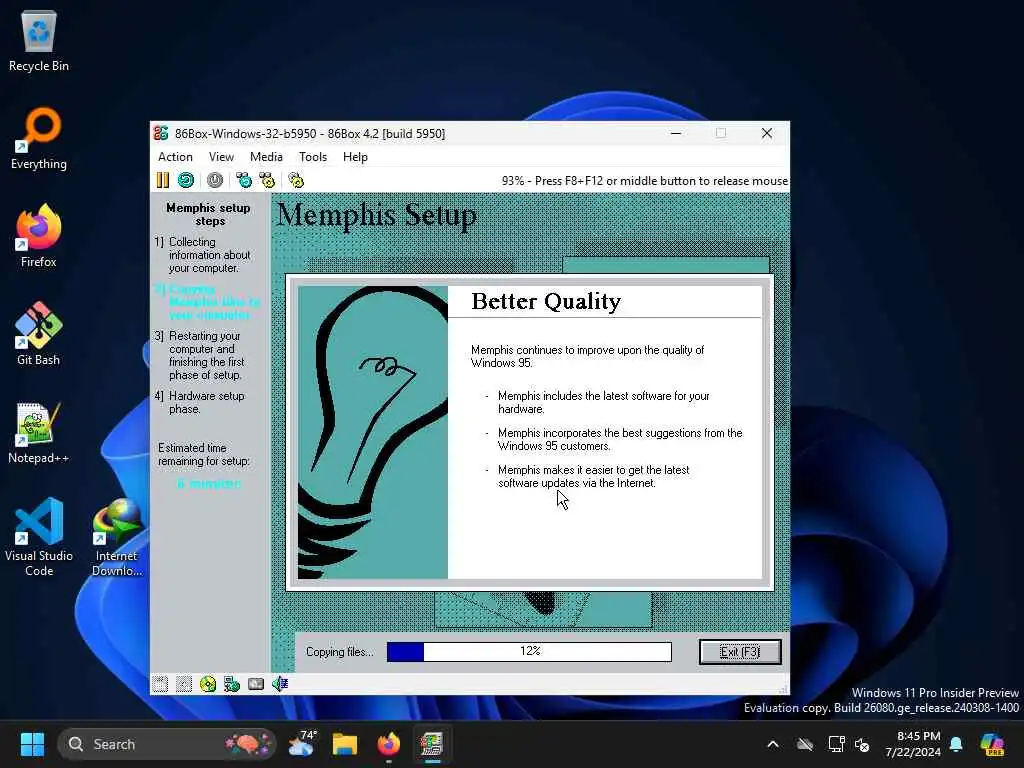Expand the system tray hidden icons chevron
Viewport: 1024px width, 768px height.
773,744
